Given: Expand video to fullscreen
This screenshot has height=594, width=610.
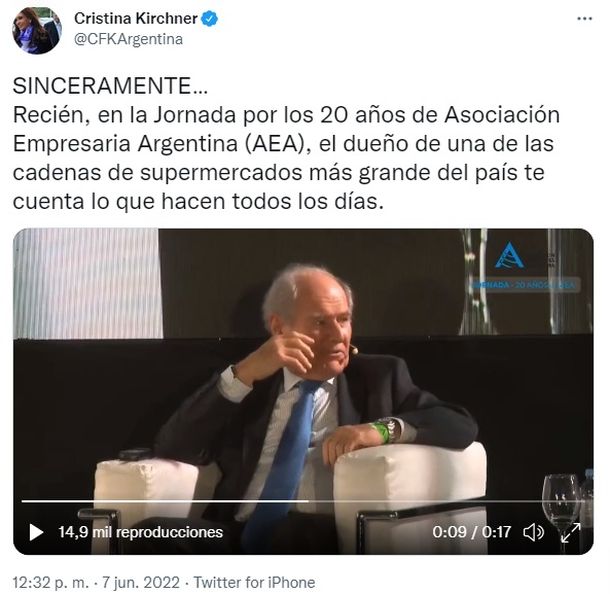Looking at the screenshot, I should [x=571, y=532].
